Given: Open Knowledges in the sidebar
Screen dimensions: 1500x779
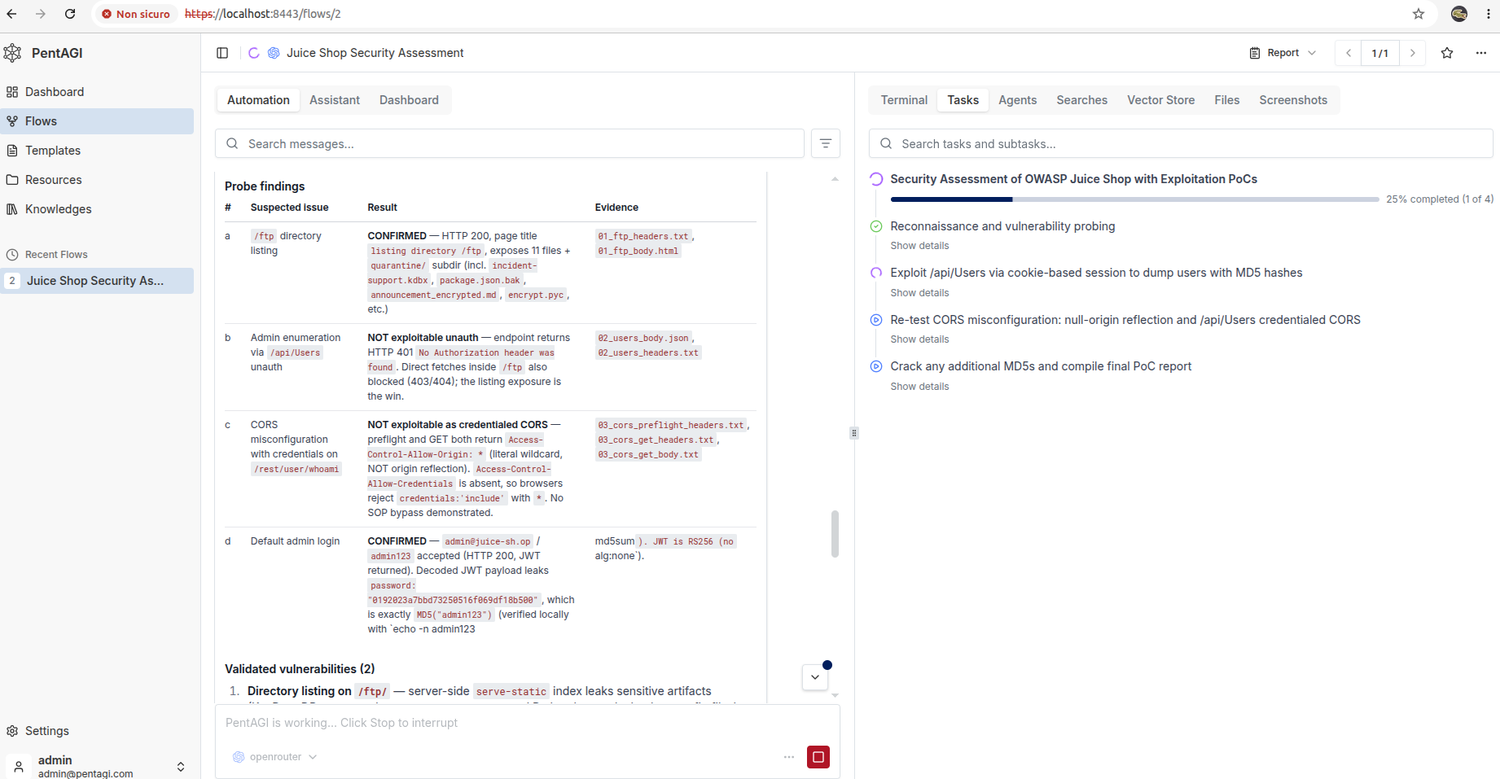Looking at the screenshot, I should coord(97,209).
